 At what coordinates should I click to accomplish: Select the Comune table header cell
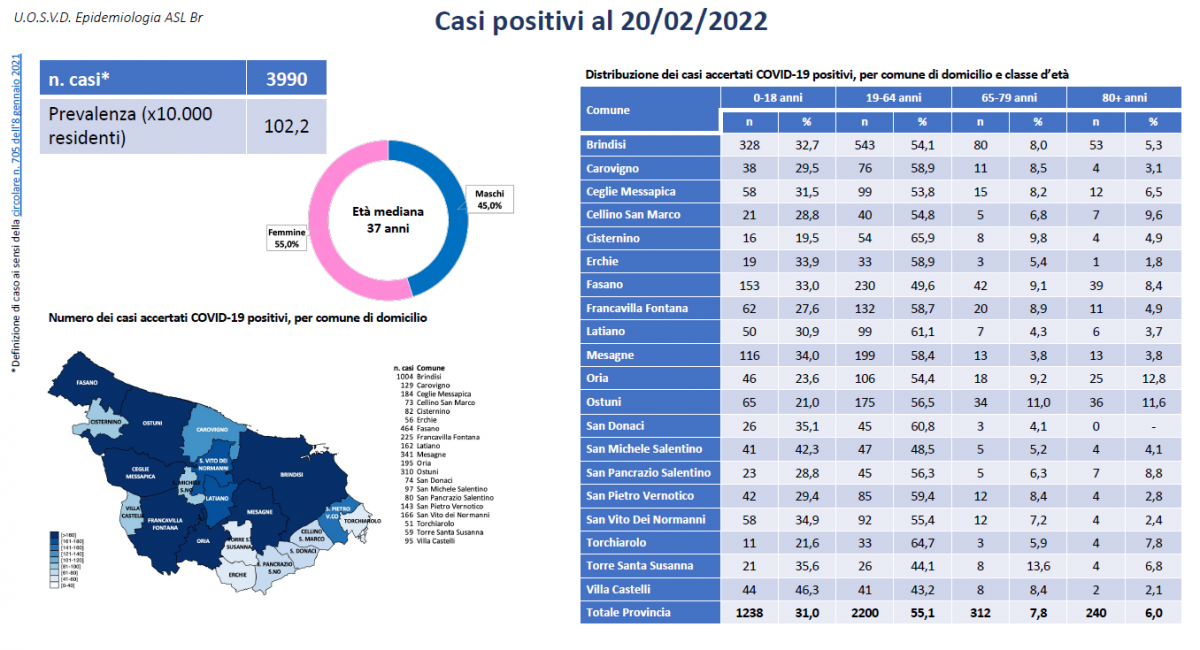[650, 110]
